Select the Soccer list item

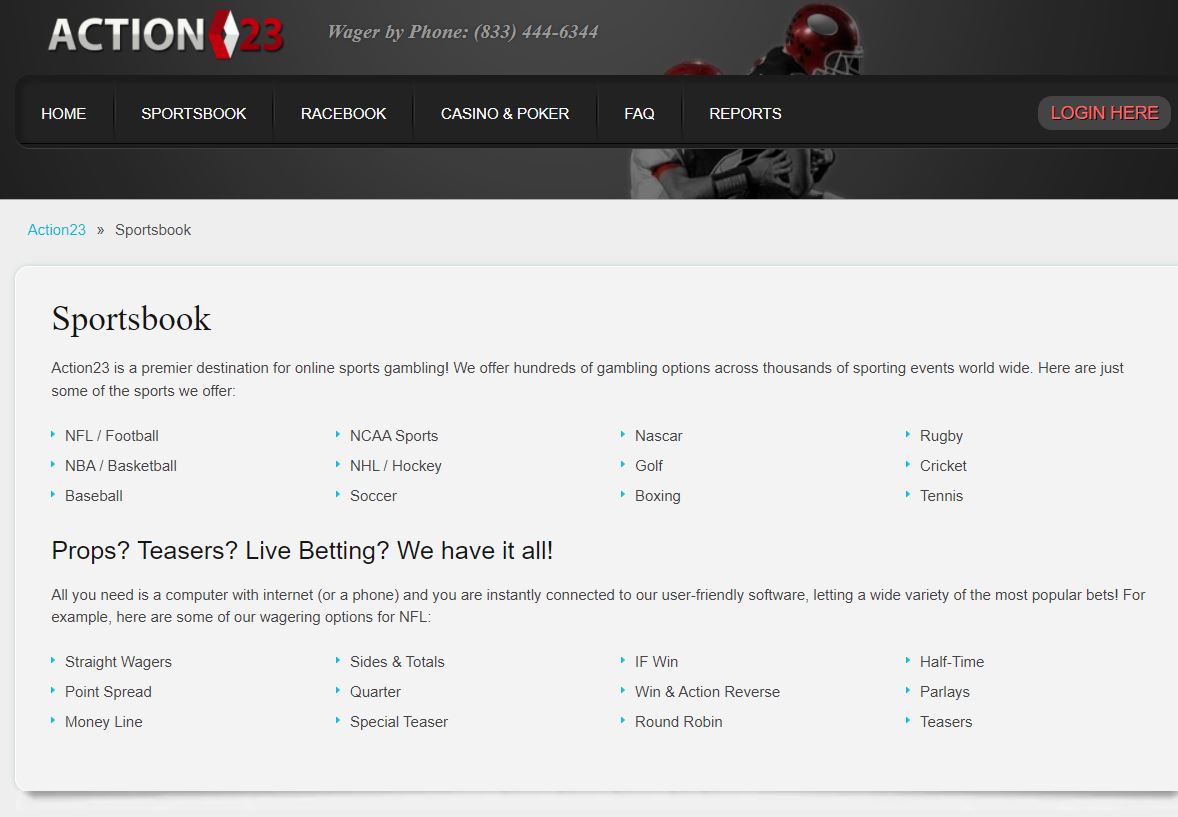(373, 496)
